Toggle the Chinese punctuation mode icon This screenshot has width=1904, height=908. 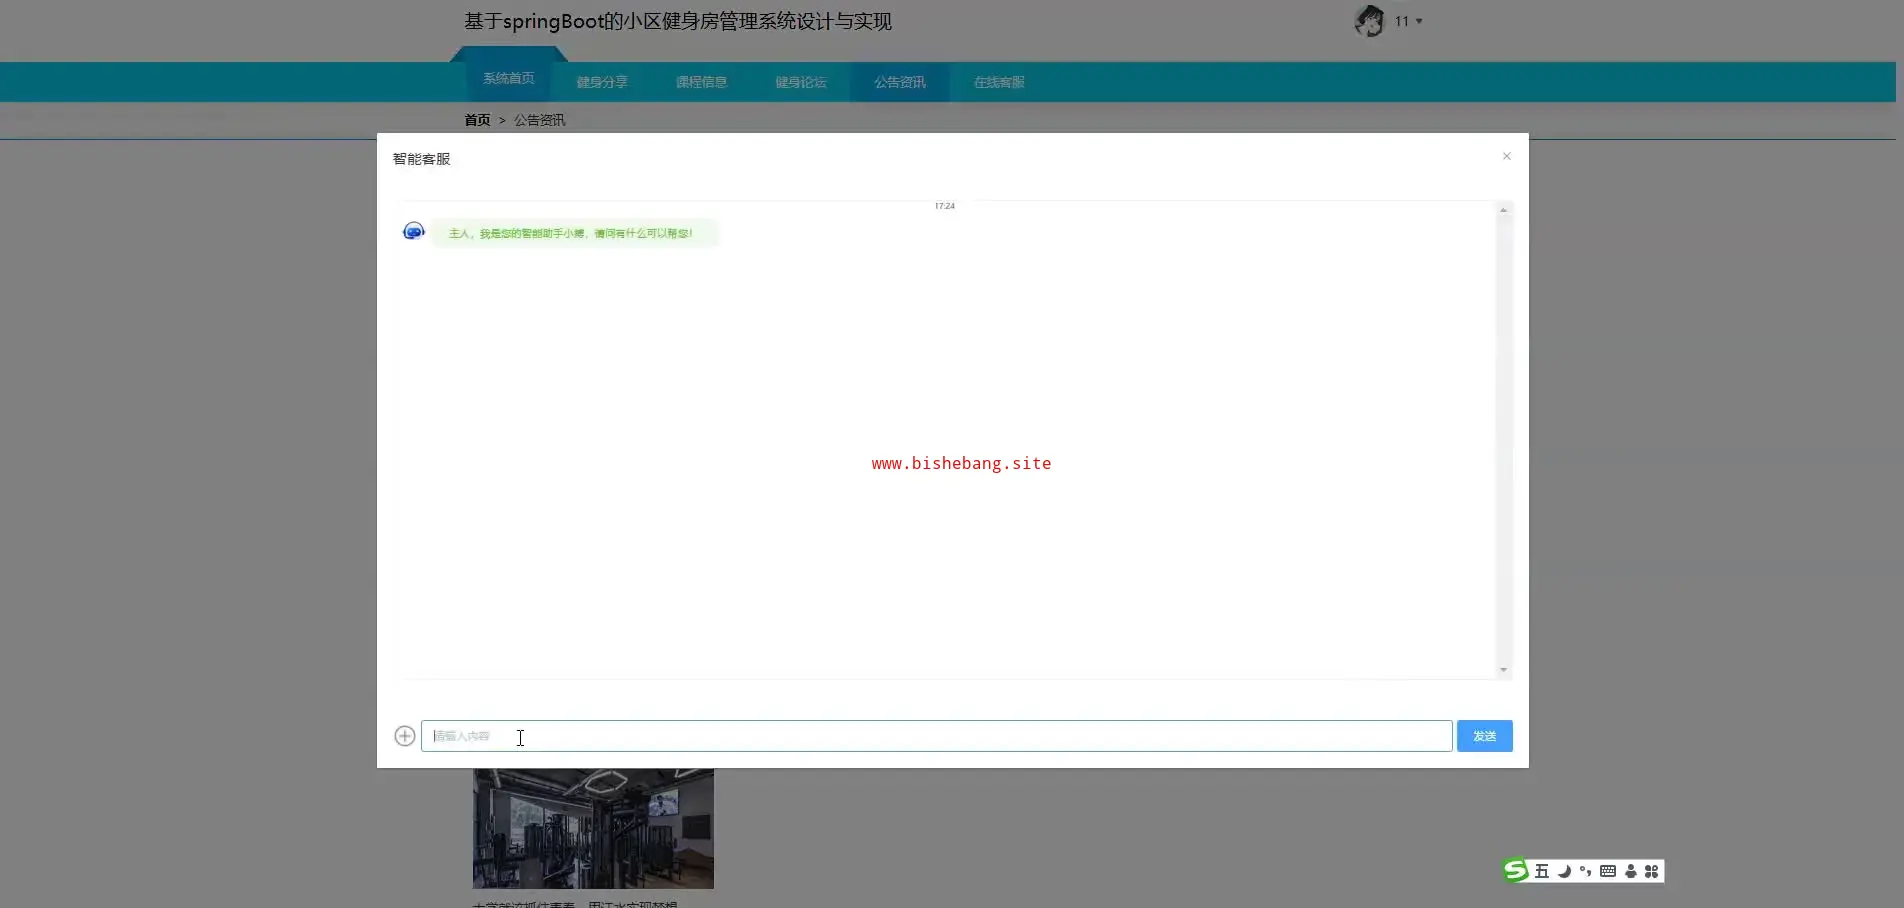pos(1585,871)
